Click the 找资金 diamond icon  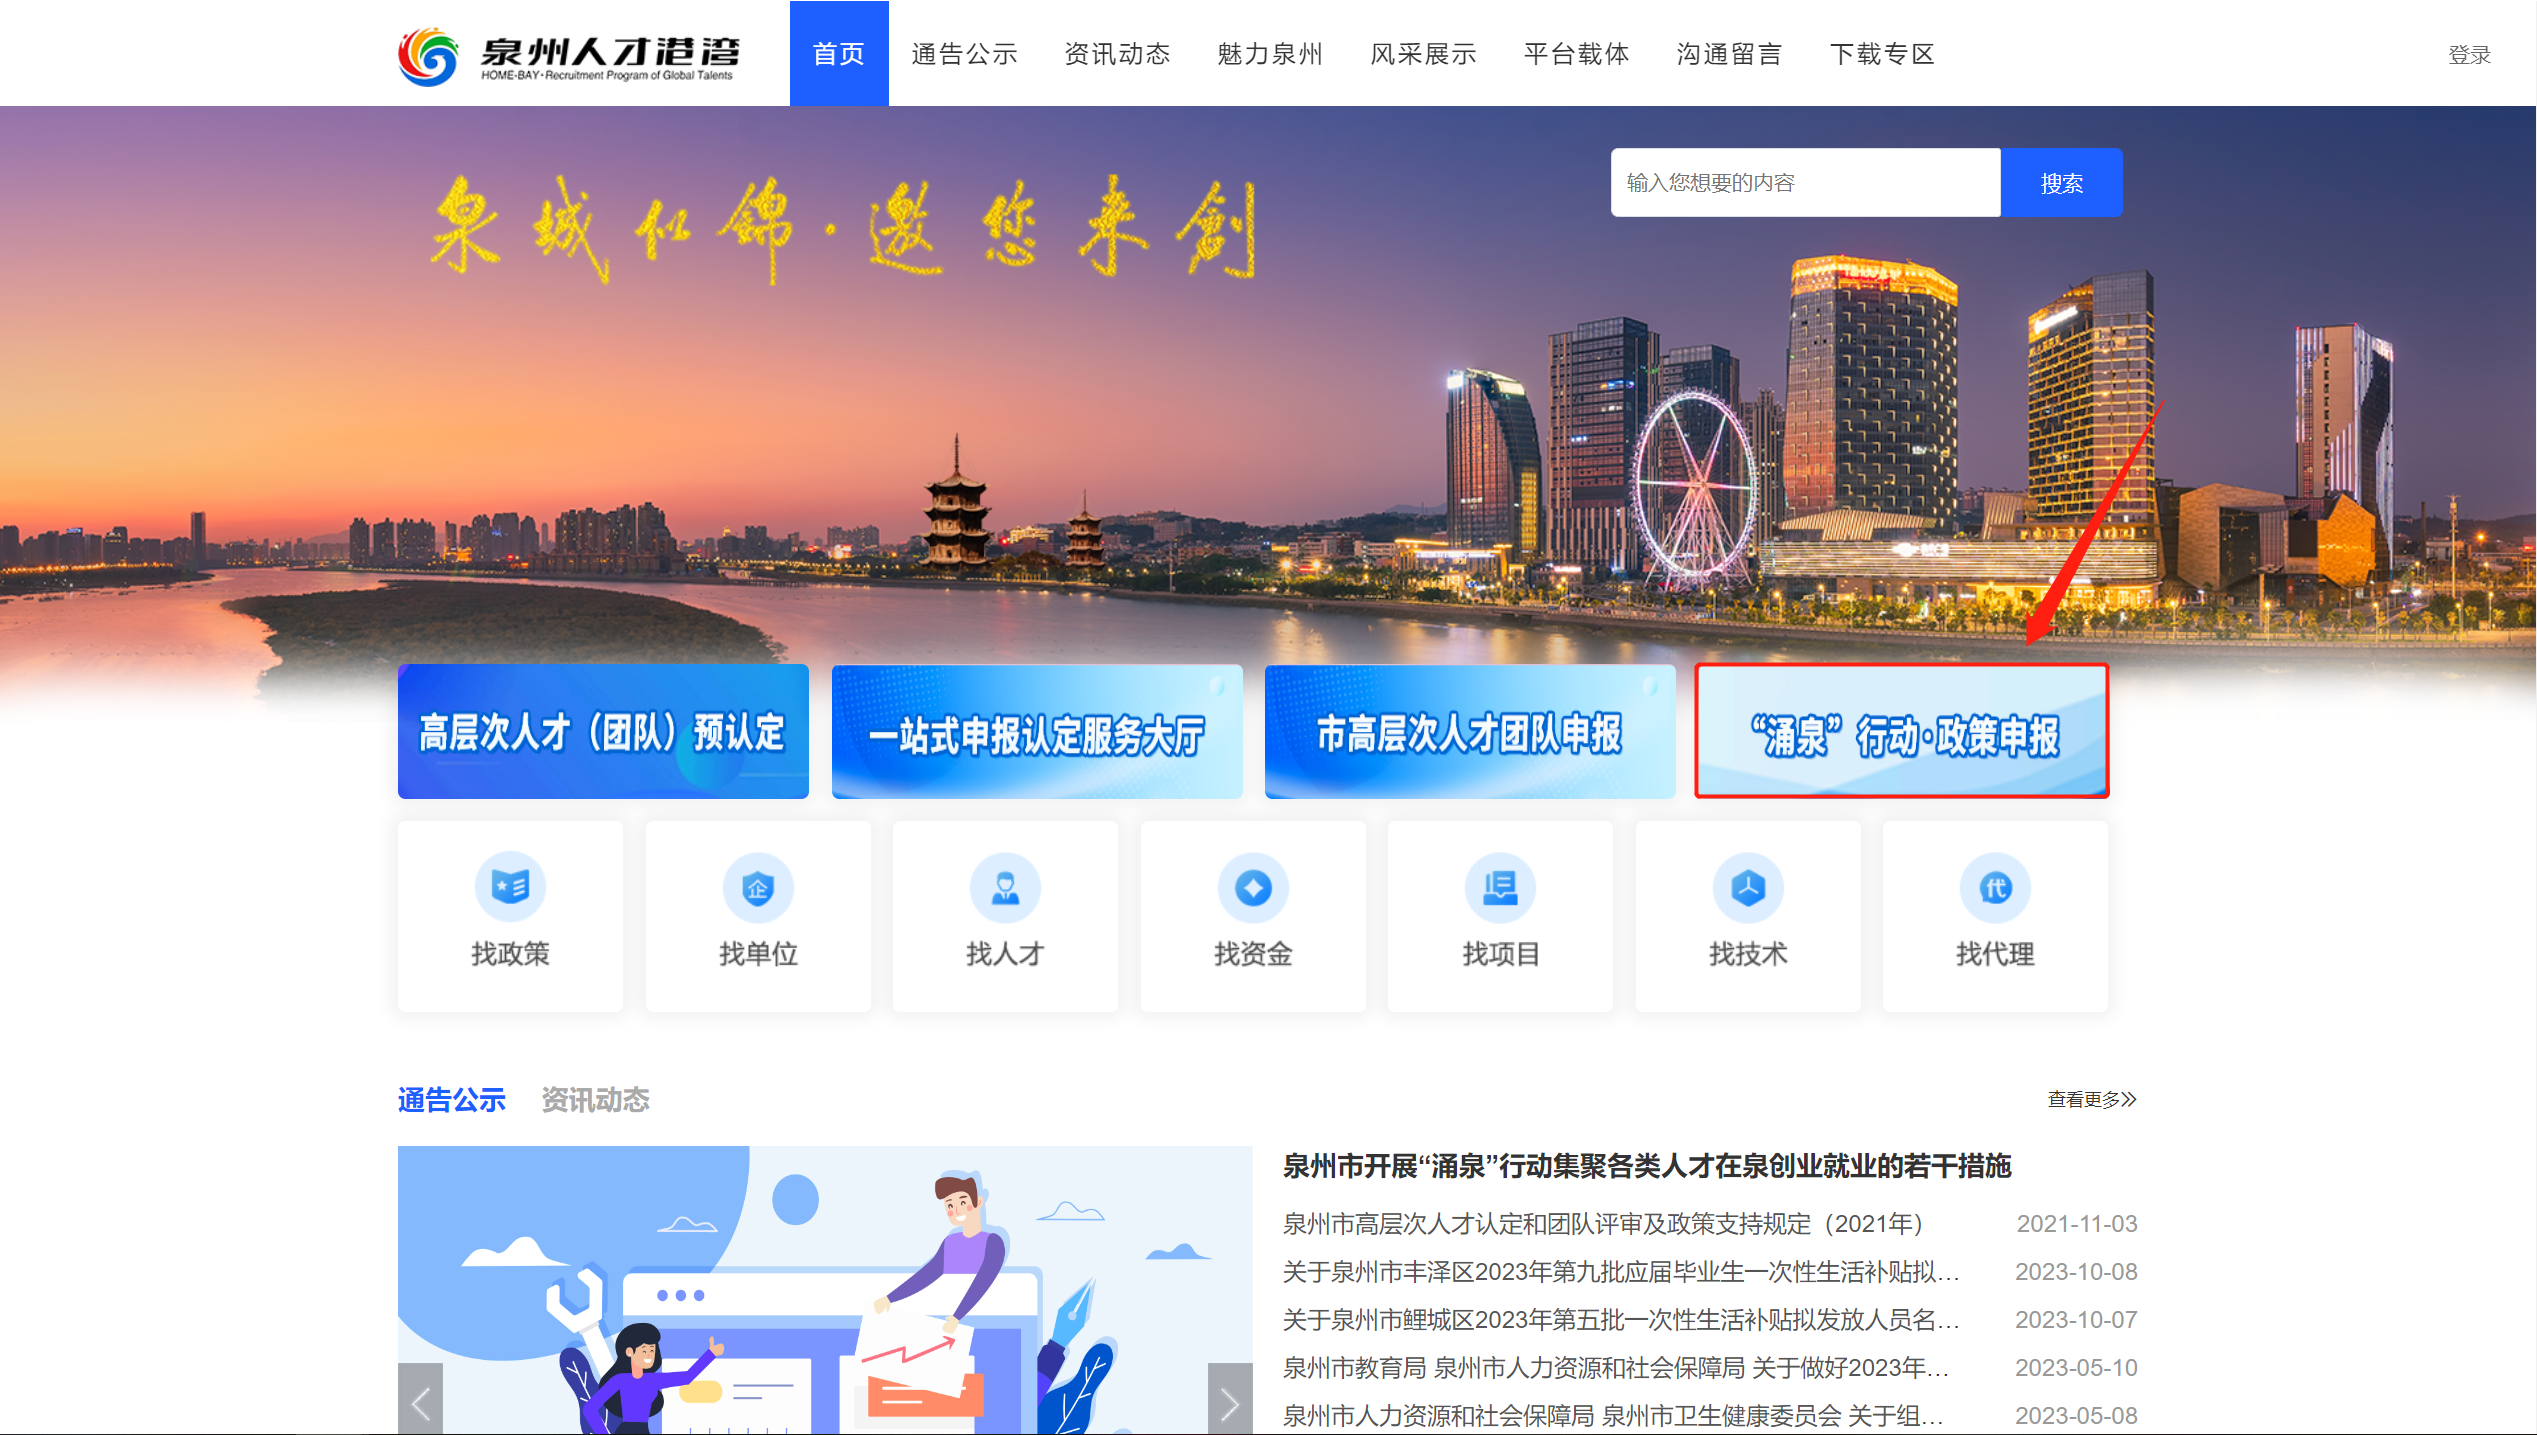coord(1253,887)
